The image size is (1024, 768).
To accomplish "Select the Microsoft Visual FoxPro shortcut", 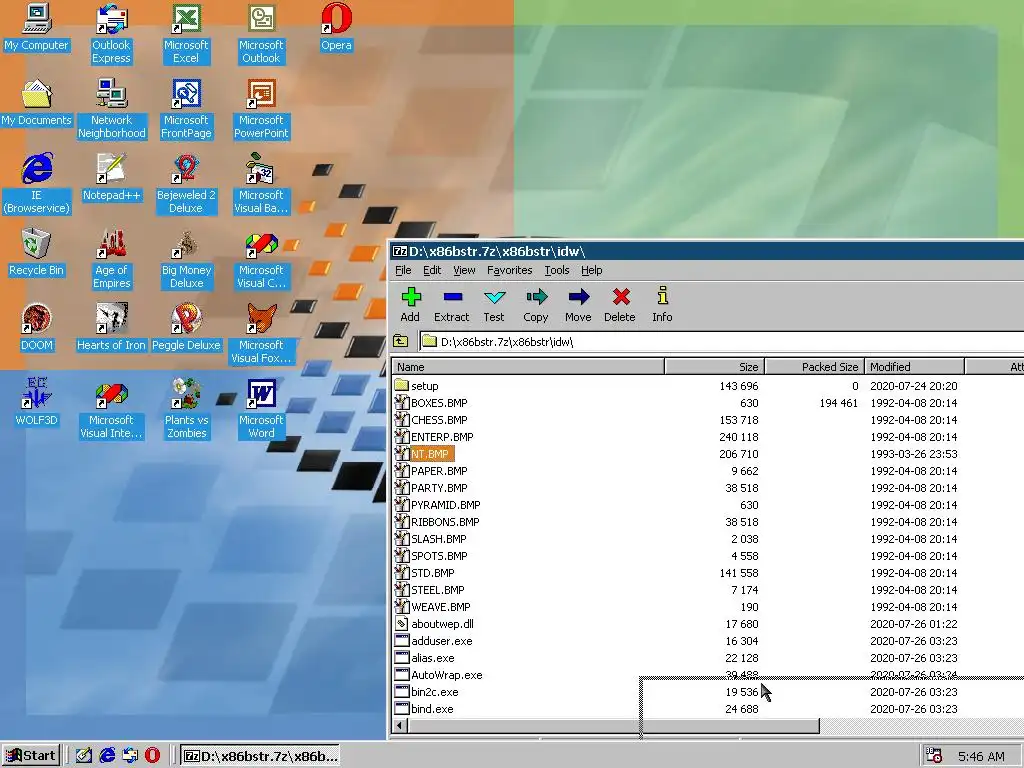I will point(261,334).
